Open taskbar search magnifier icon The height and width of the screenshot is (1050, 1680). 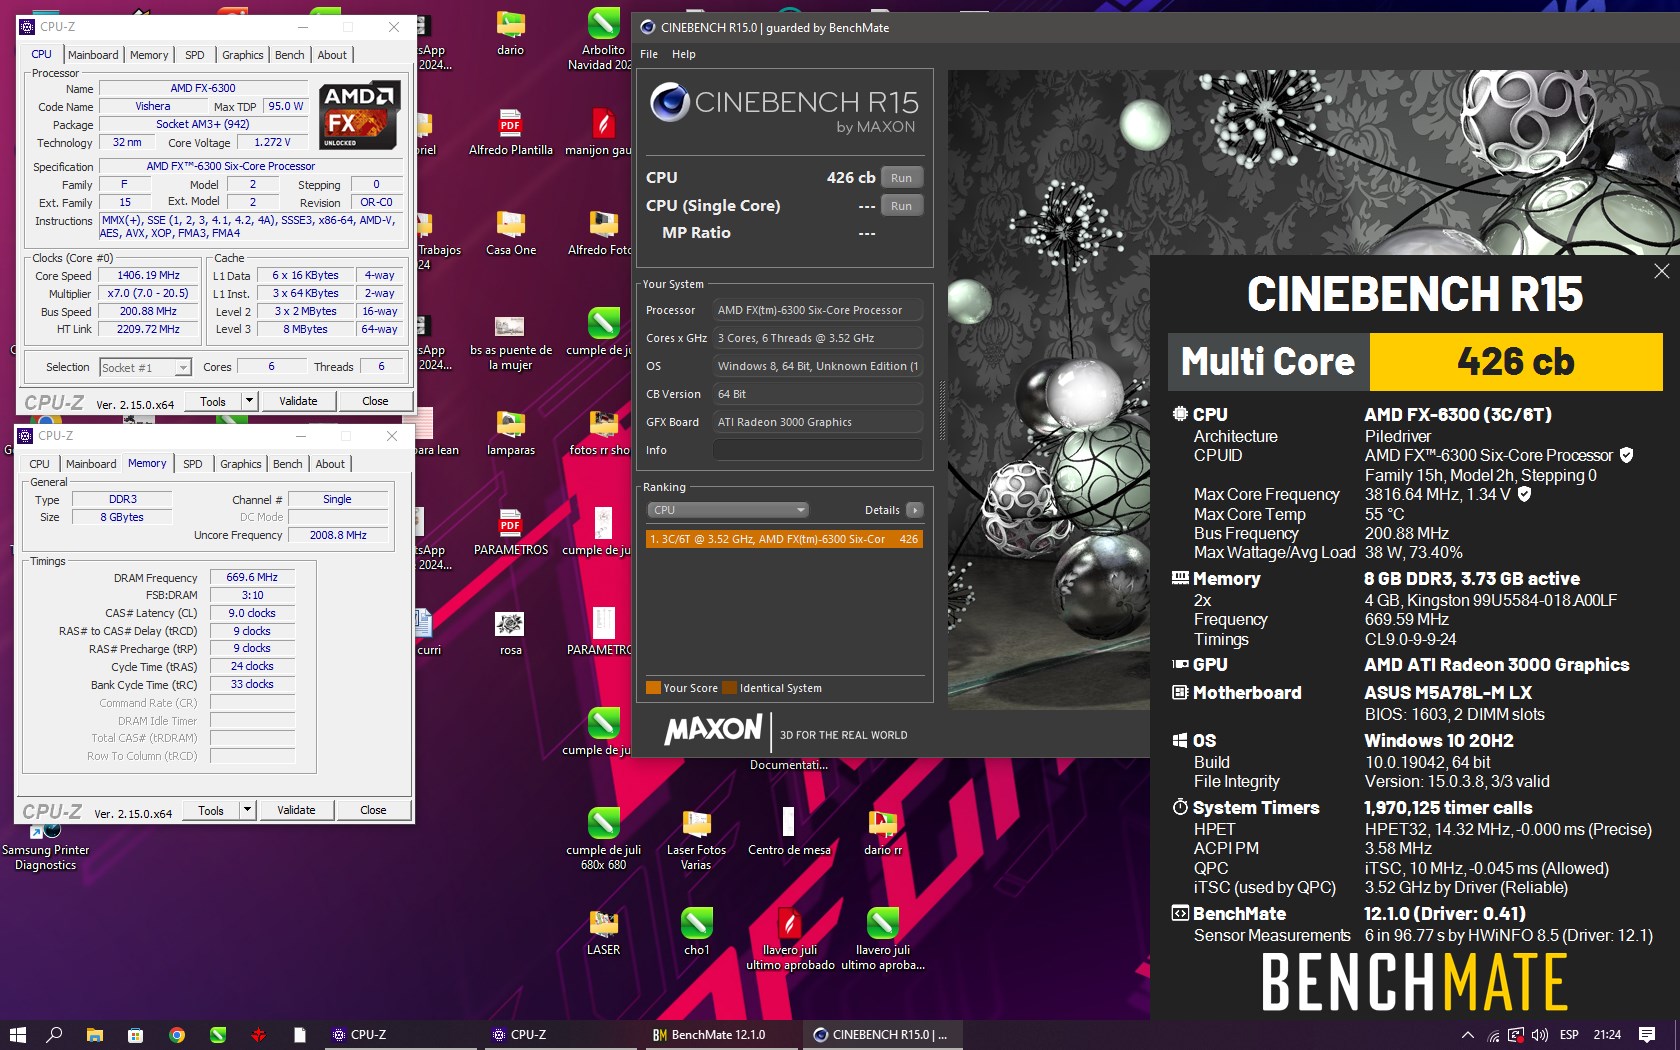click(55, 1034)
